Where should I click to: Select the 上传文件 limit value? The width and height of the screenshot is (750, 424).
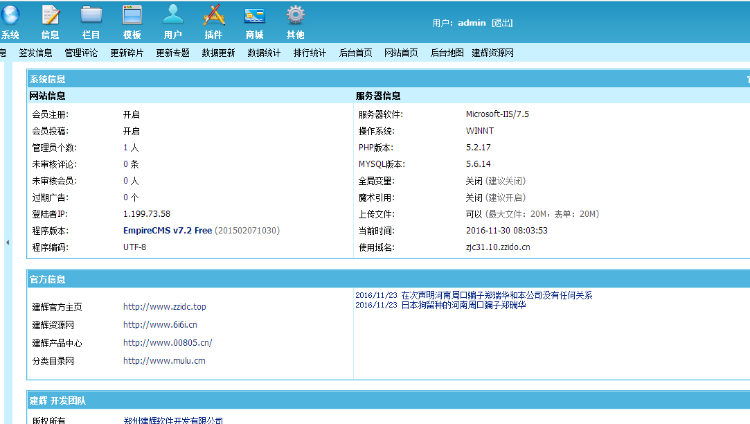(x=532, y=214)
